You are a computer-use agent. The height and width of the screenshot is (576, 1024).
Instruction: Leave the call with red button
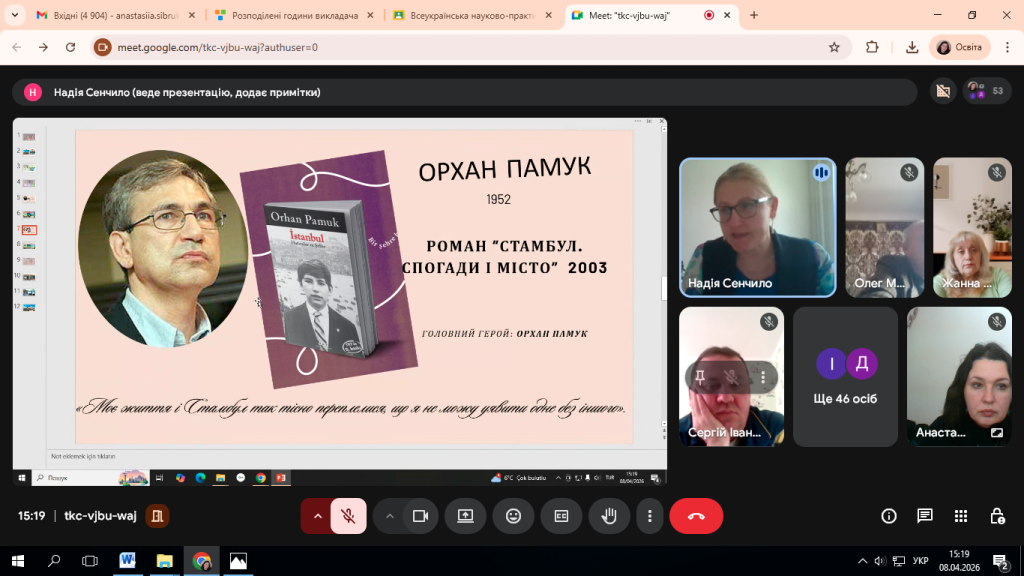tap(696, 516)
